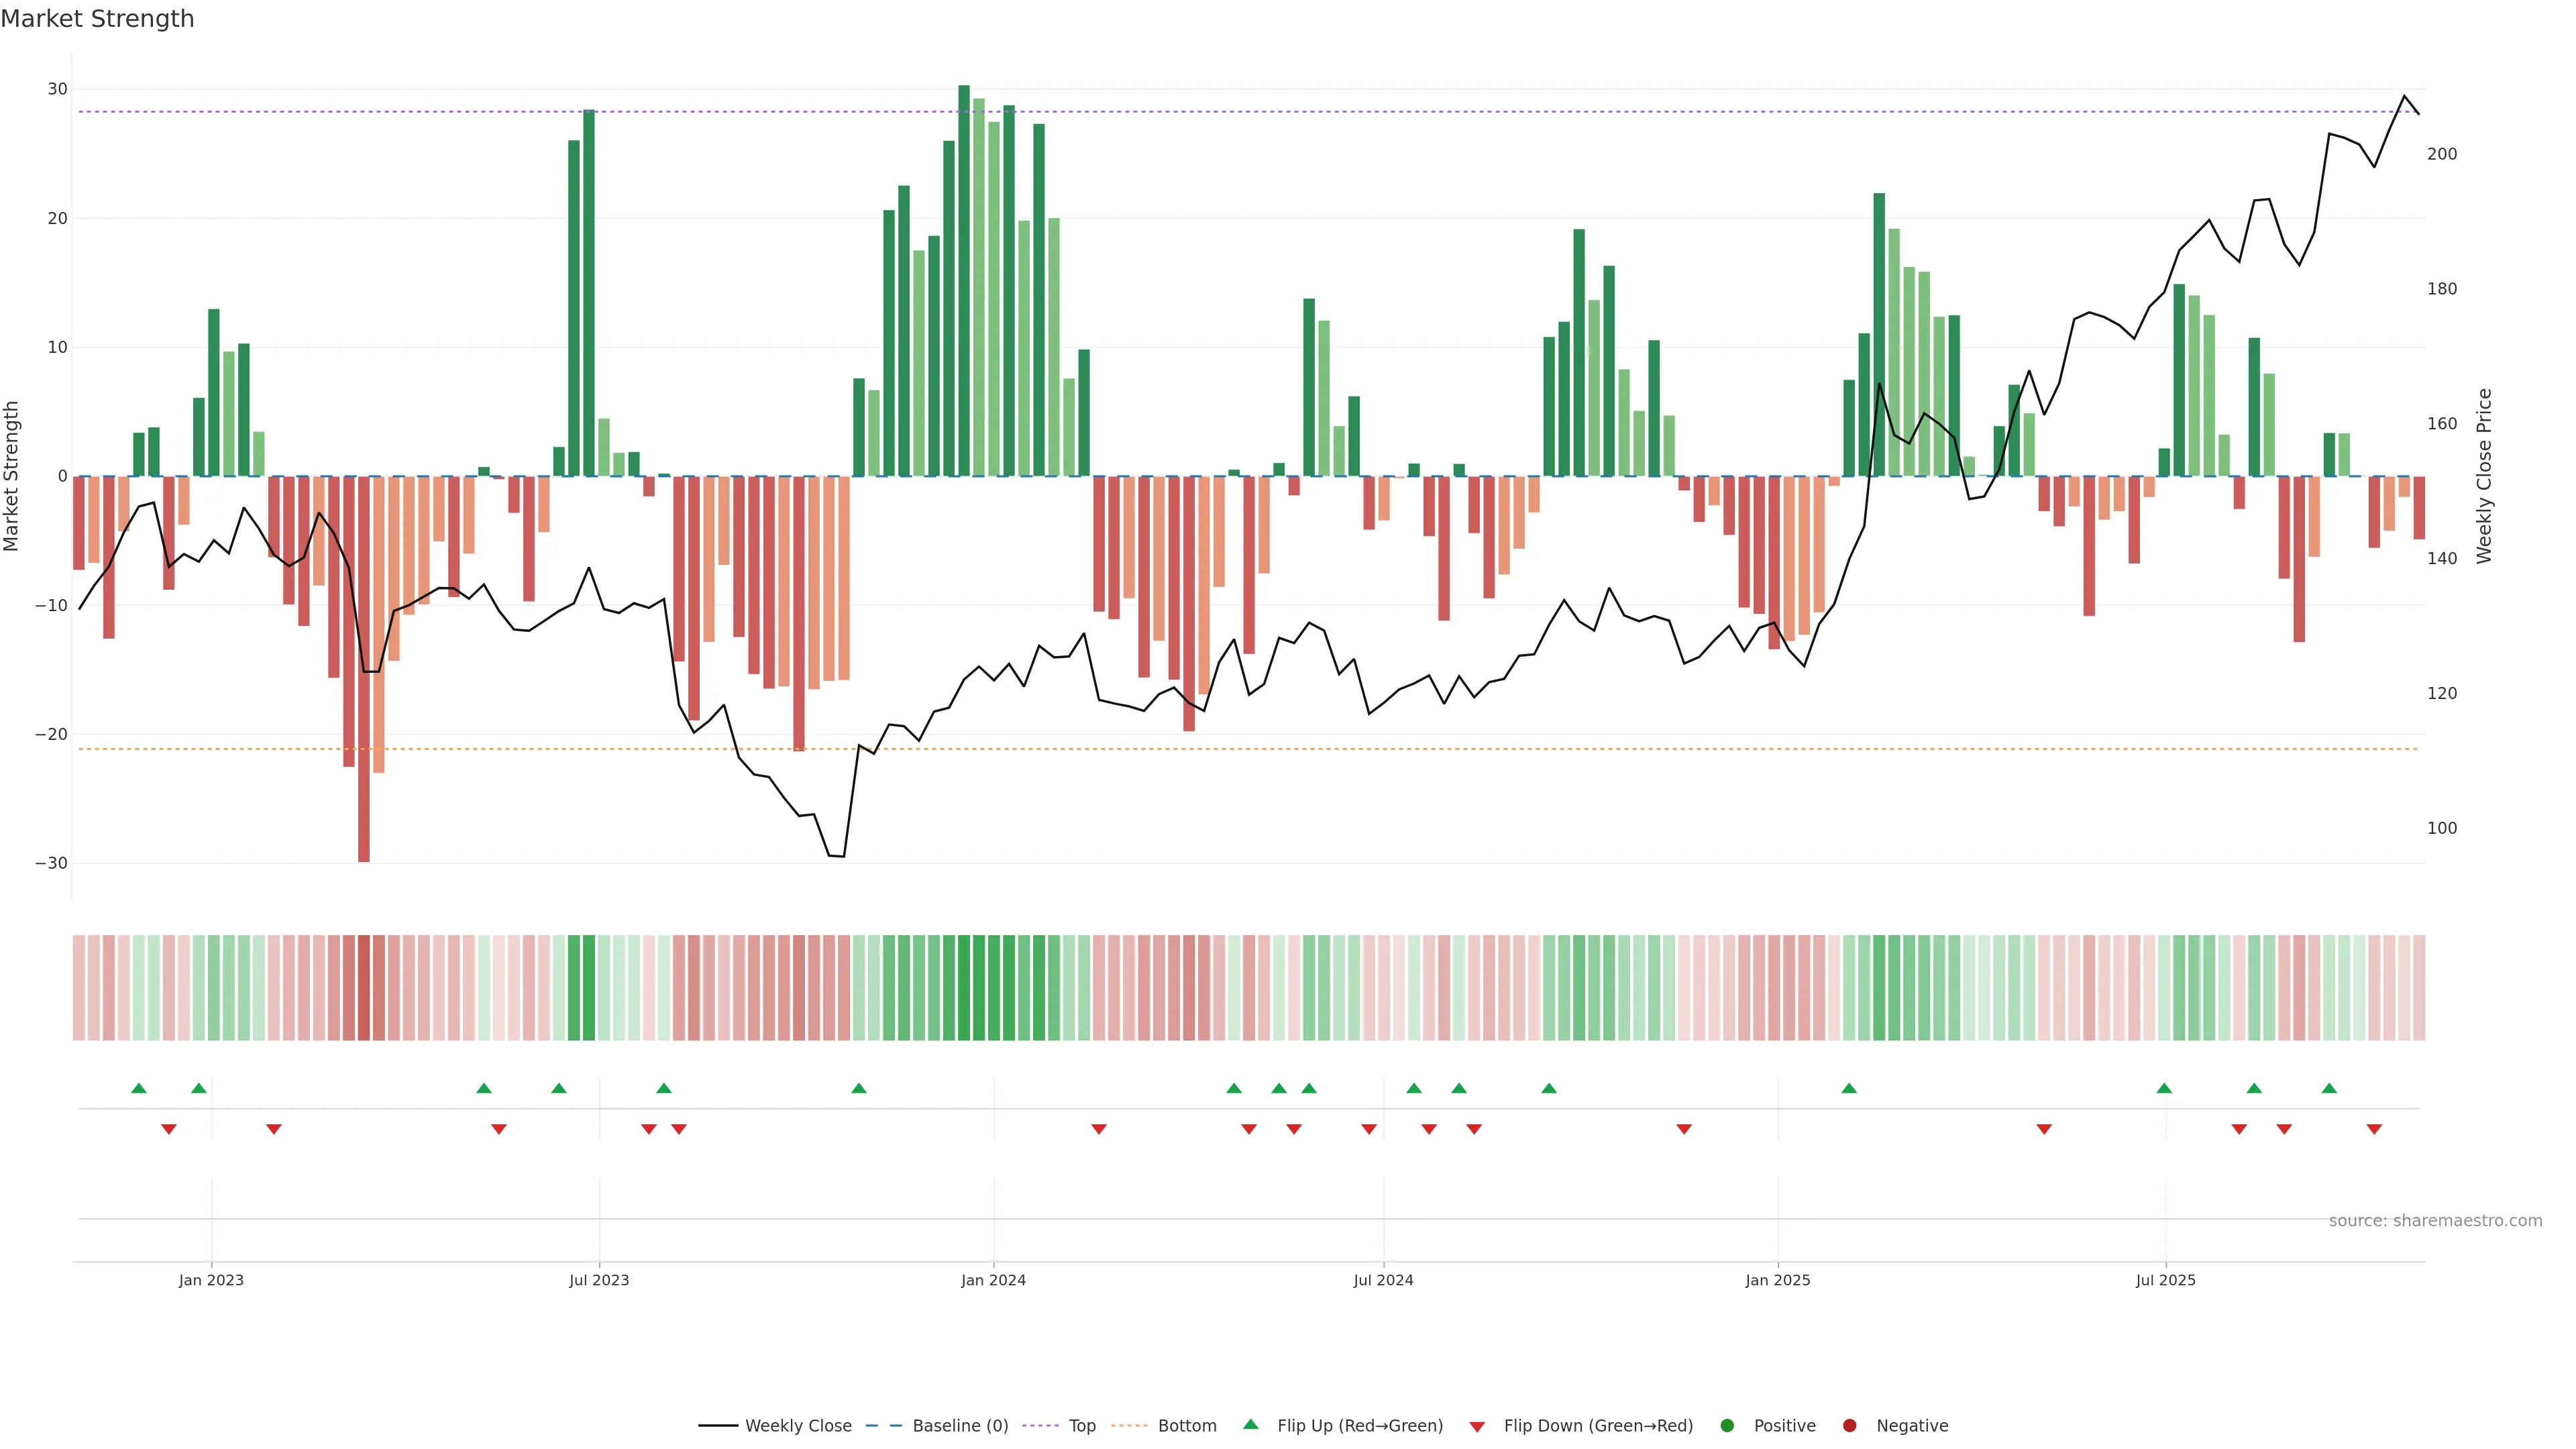Click the Jul 2024 axis label
This screenshot has height=1449, width=2576.
1383,1280
